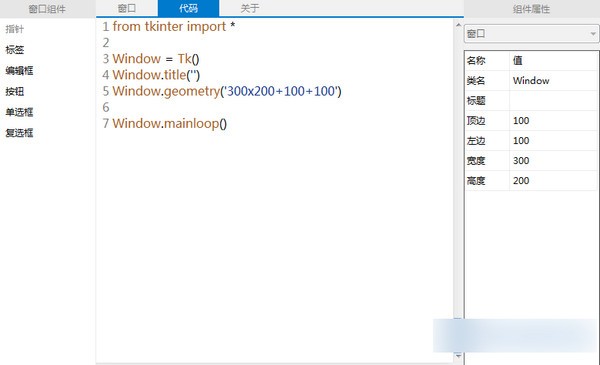Choose the 按钮 button widget

point(15,91)
